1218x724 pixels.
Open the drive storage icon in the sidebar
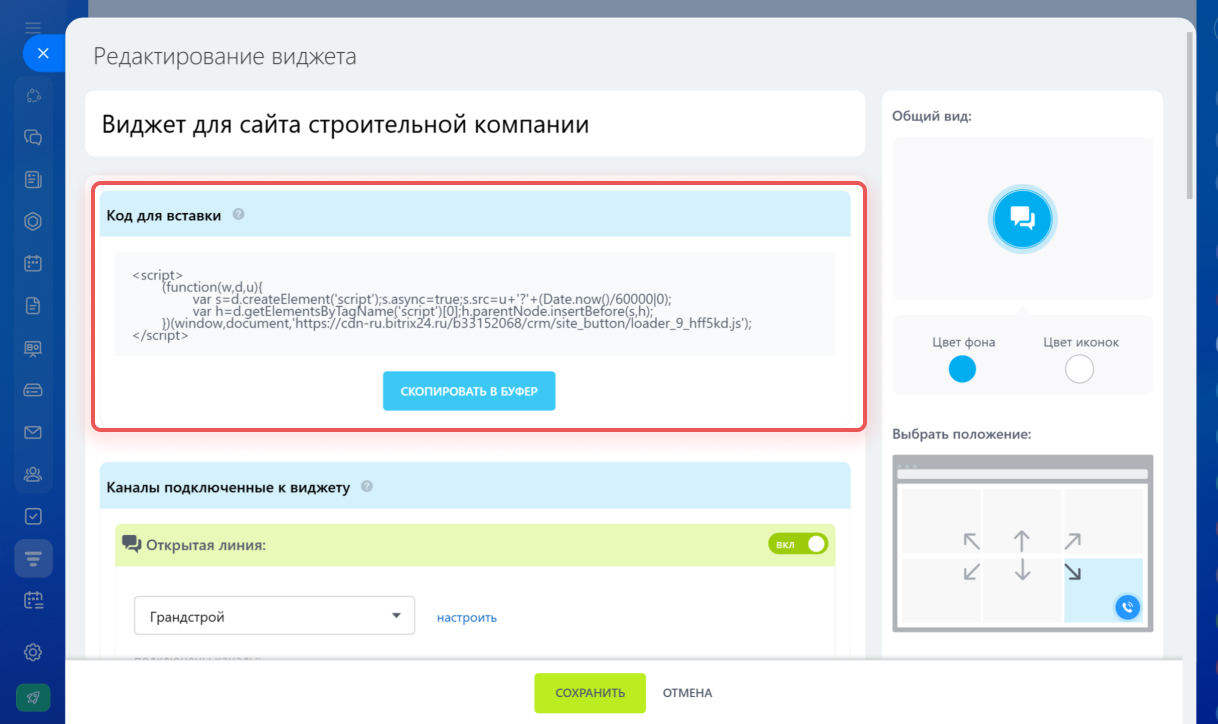(33, 390)
